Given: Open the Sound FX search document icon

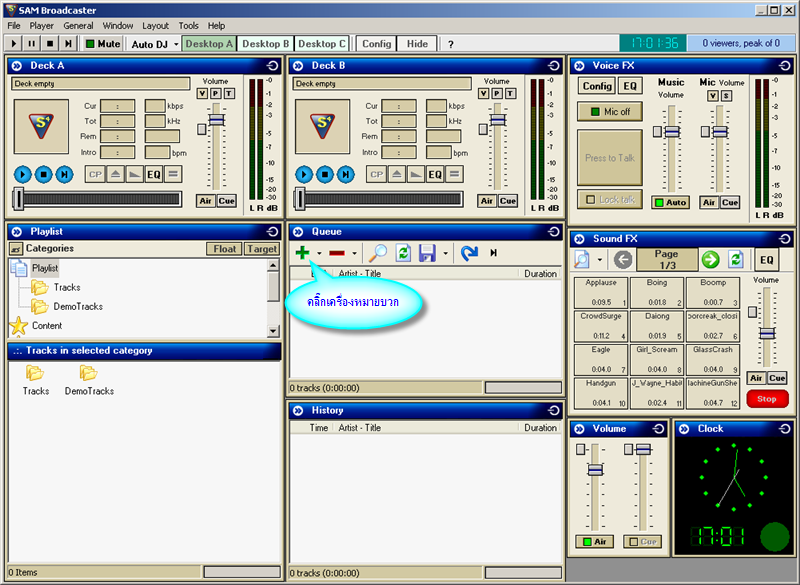Looking at the screenshot, I should pyautogui.click(x=582, y=260).
